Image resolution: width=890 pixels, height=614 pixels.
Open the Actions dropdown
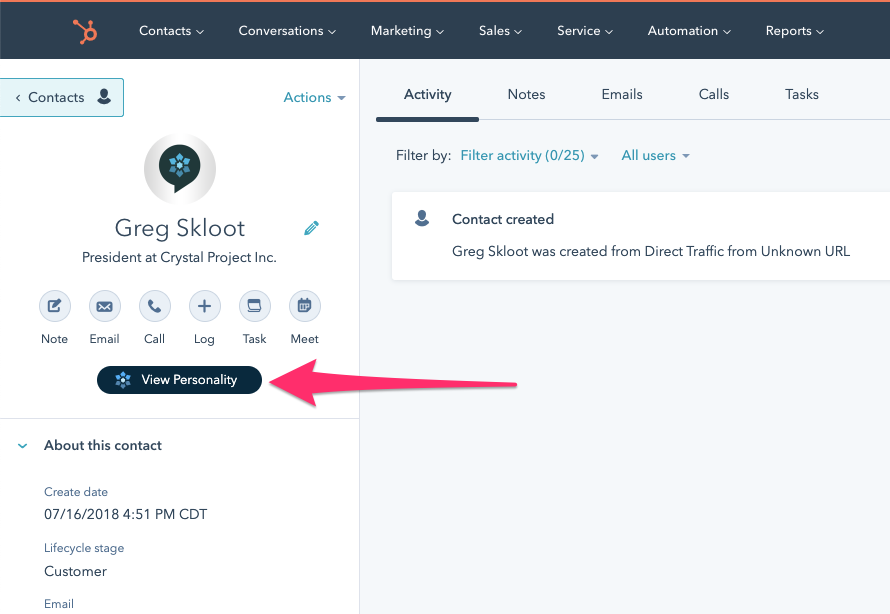tap(314, 98)
